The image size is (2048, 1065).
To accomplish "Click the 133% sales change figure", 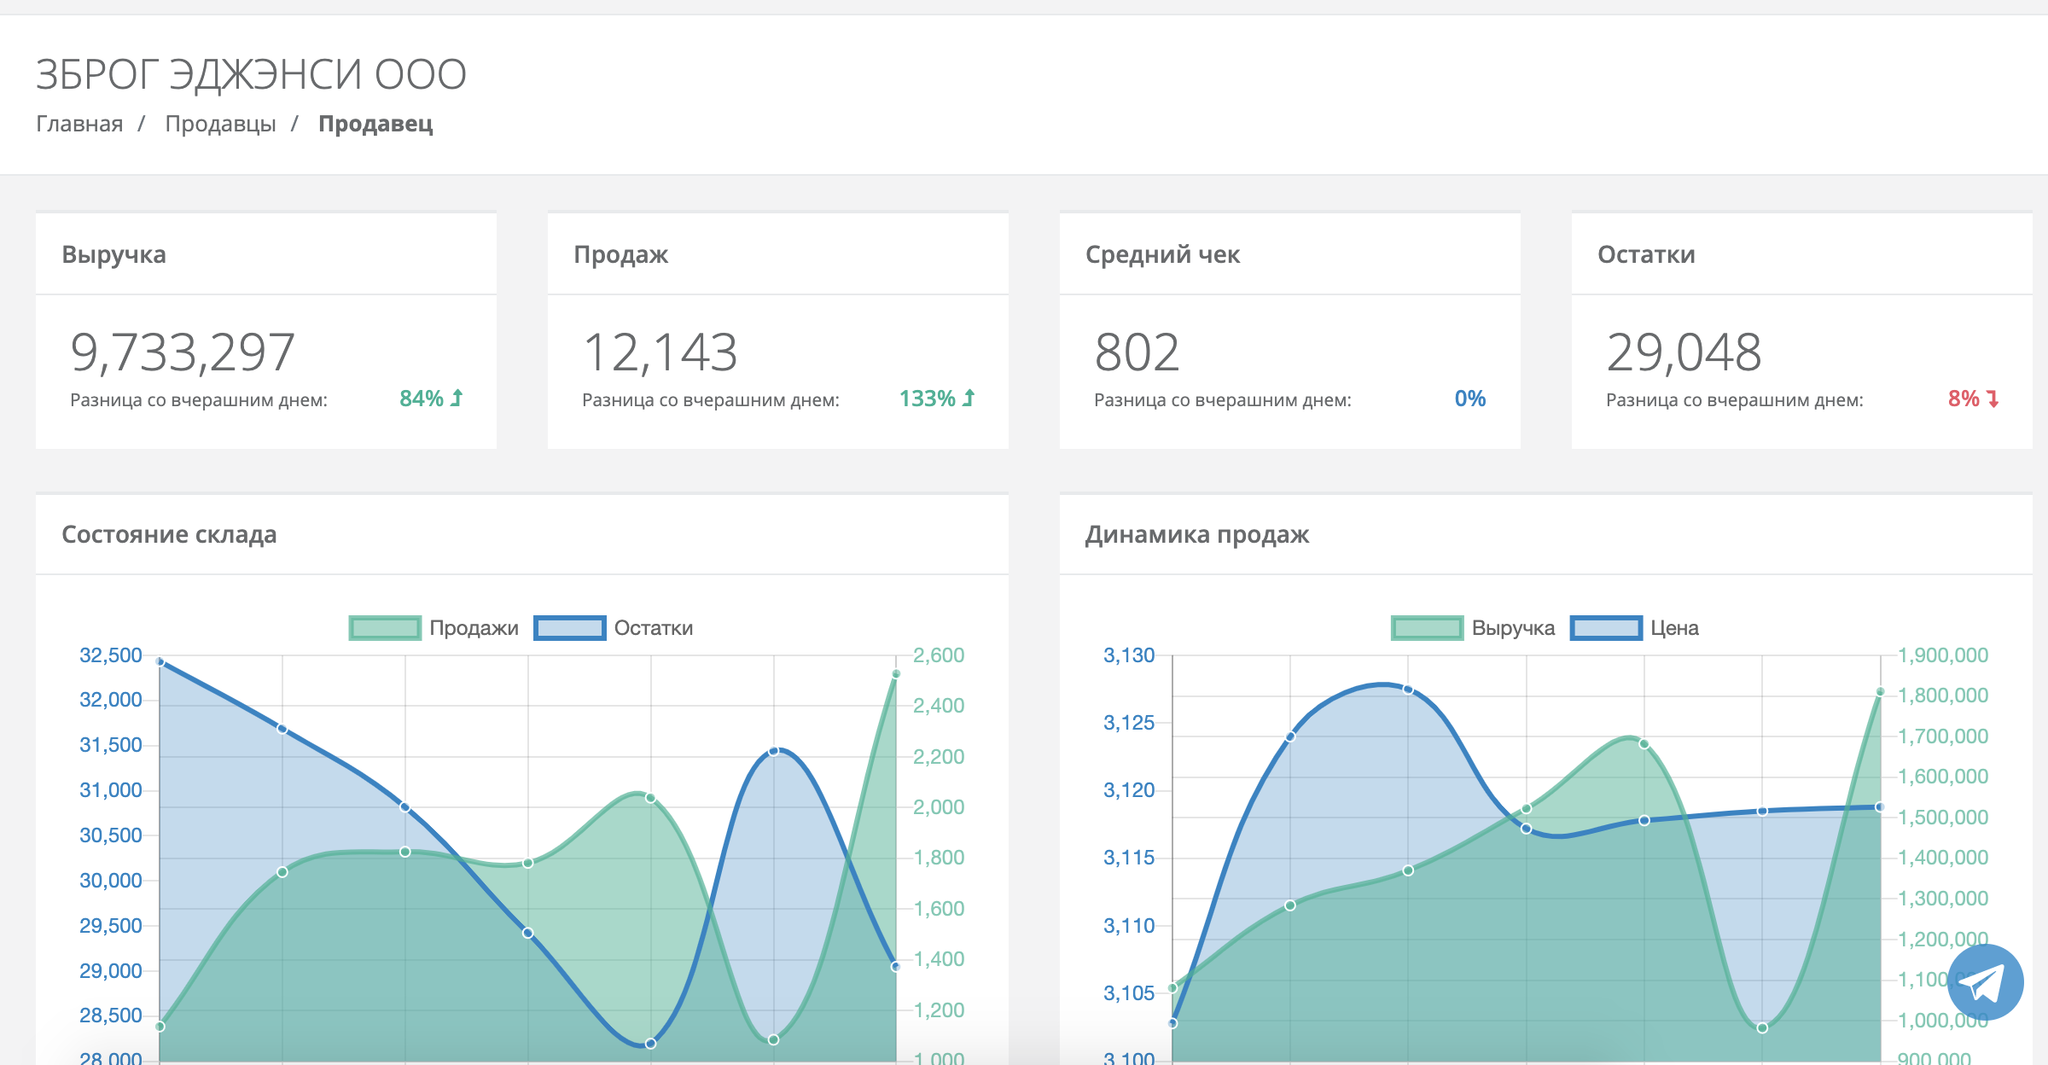I will tap(927, 398).
